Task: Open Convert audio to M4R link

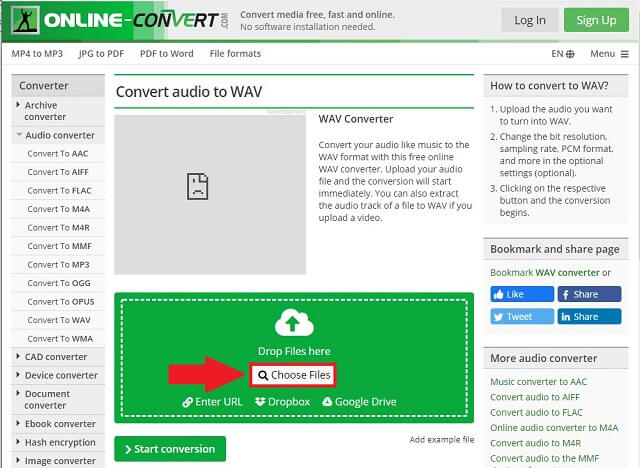Action: pos(536,443)
